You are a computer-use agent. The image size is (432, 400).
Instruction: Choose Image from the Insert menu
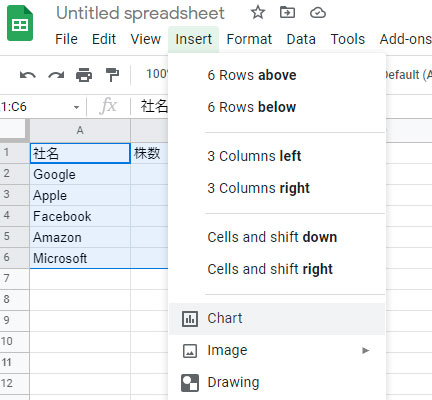(x=277, y=351)
